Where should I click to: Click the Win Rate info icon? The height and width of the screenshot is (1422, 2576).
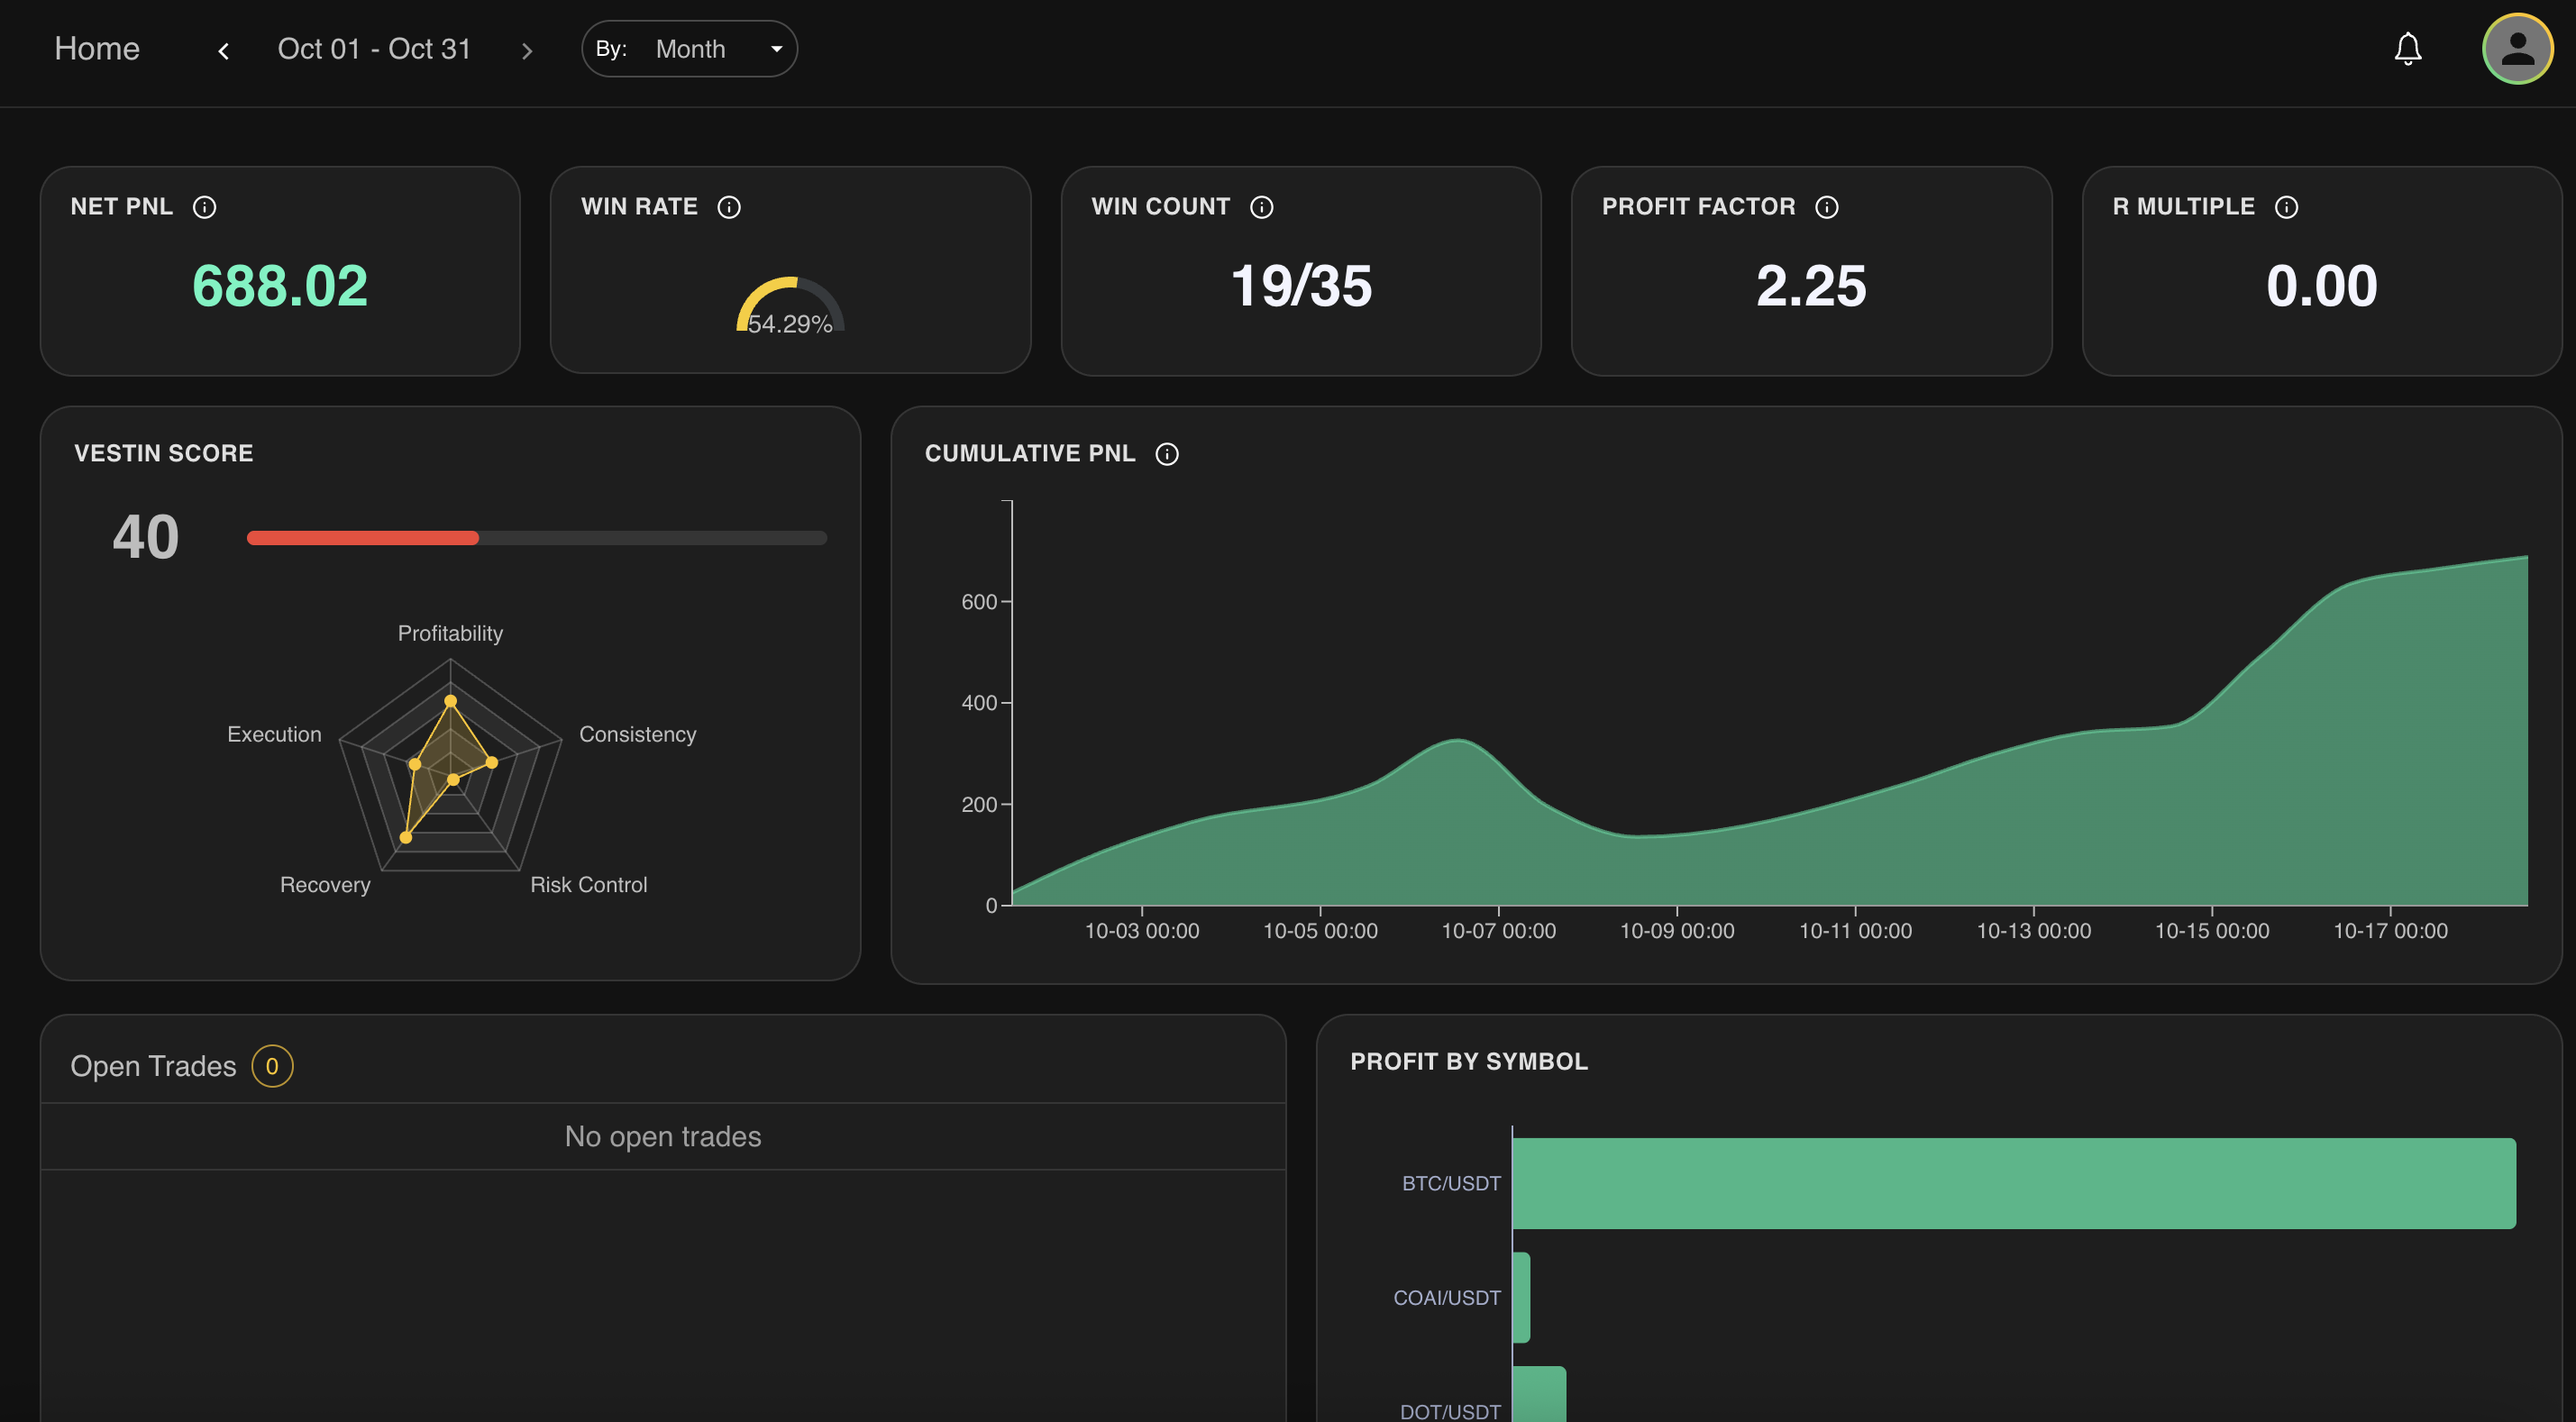click(730, 207)
